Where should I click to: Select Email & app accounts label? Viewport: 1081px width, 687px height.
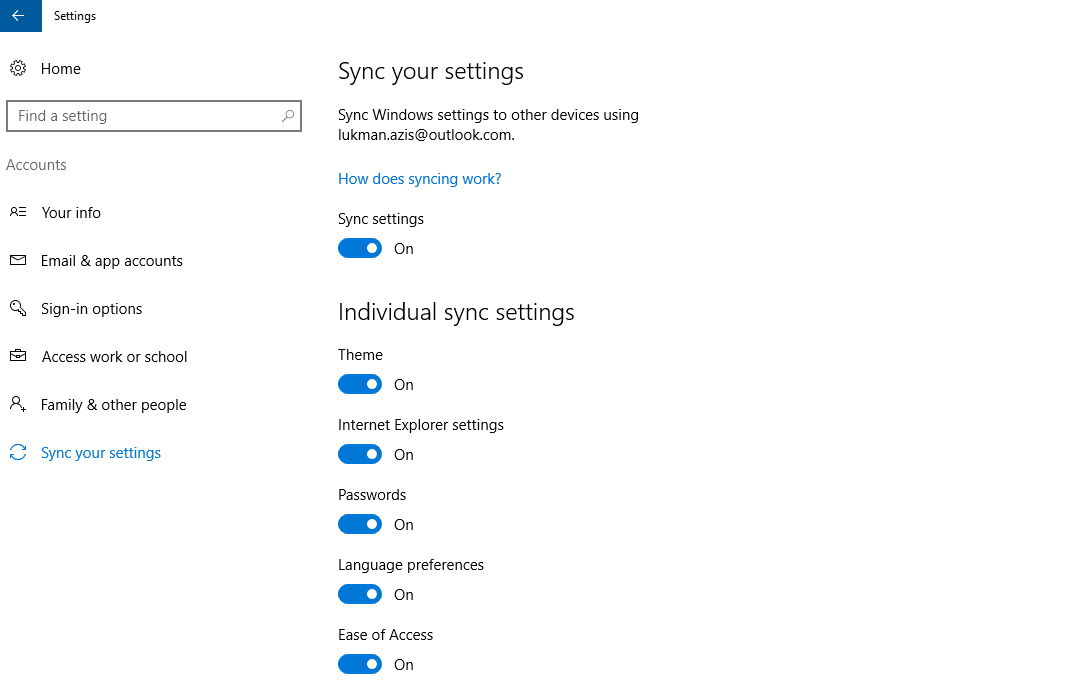[112, 261]
